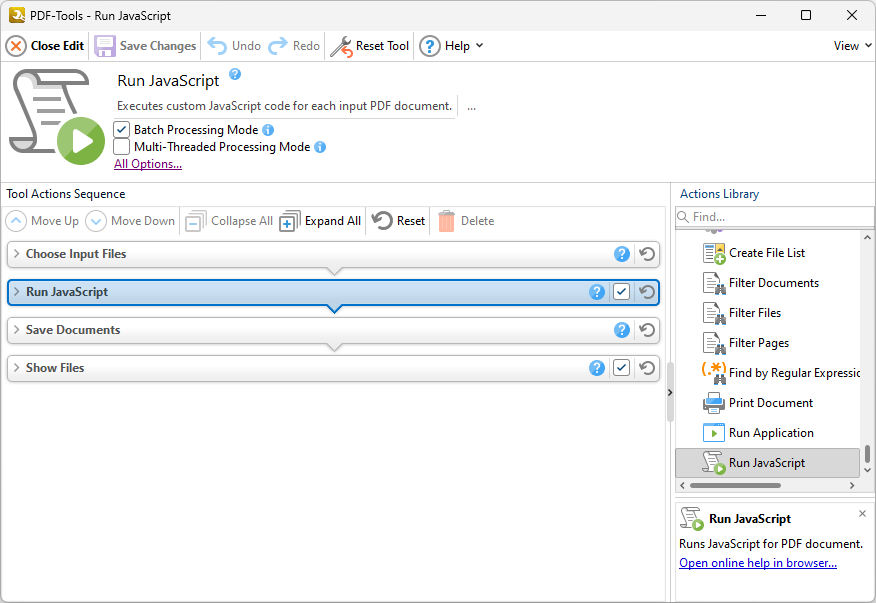
Task: Click the Redo arrow icon
Action: point(278,46)
